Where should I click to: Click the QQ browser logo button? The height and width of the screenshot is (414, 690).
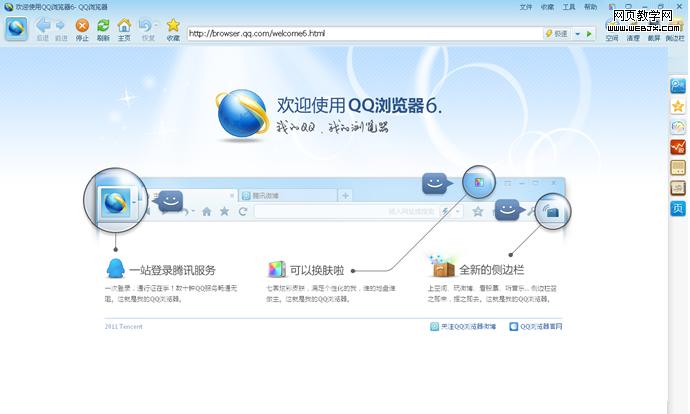coord(16,28)
